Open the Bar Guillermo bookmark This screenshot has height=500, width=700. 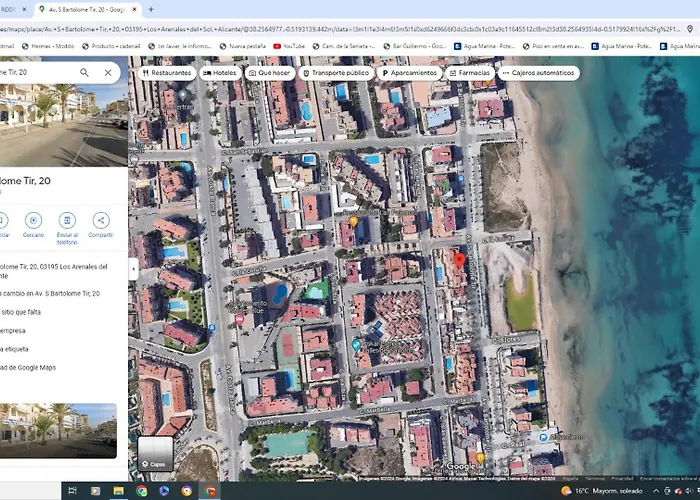(x=414, y=46)
